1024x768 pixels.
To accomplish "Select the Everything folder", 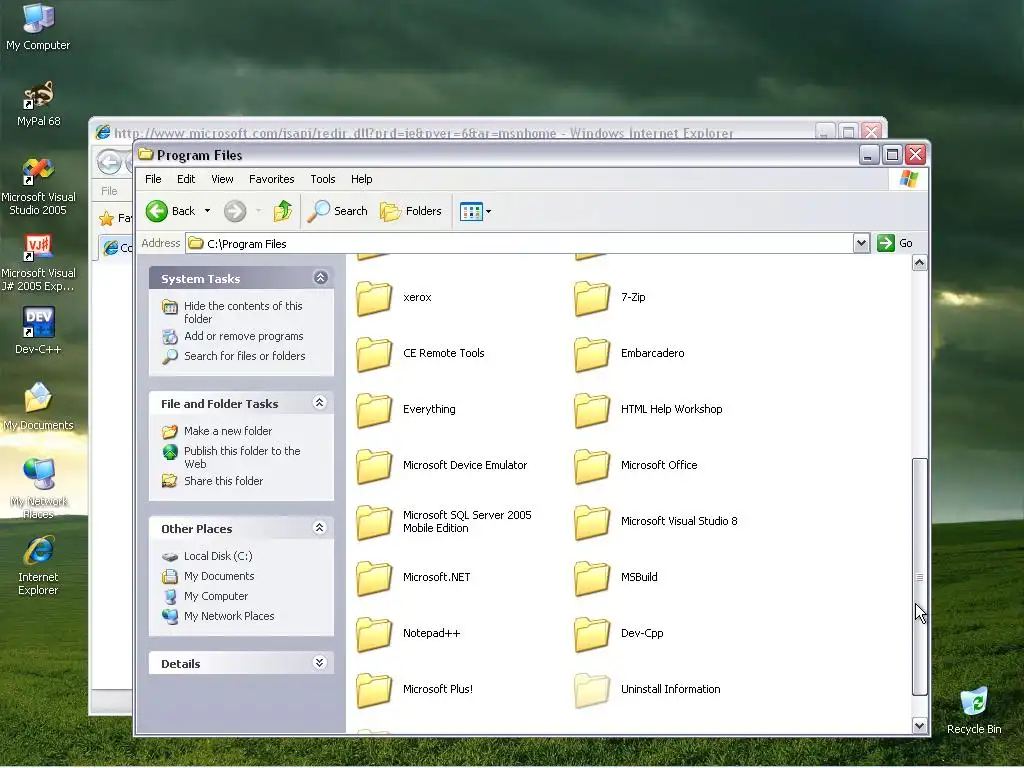I will coord(406,410).
